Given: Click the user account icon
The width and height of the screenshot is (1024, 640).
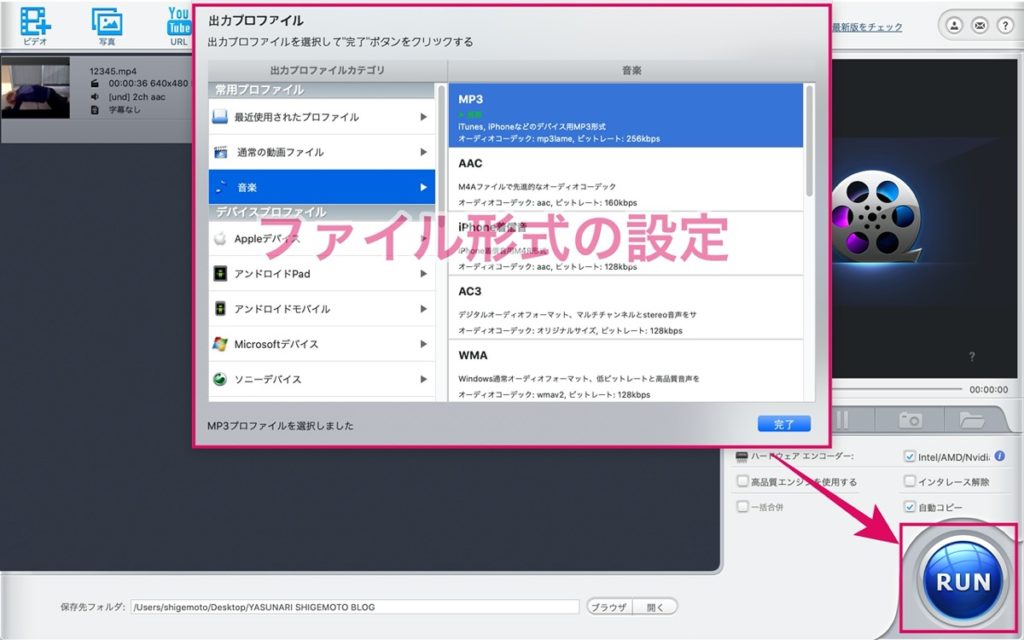Looking at the screenshot, I should (x=954, y=25).
